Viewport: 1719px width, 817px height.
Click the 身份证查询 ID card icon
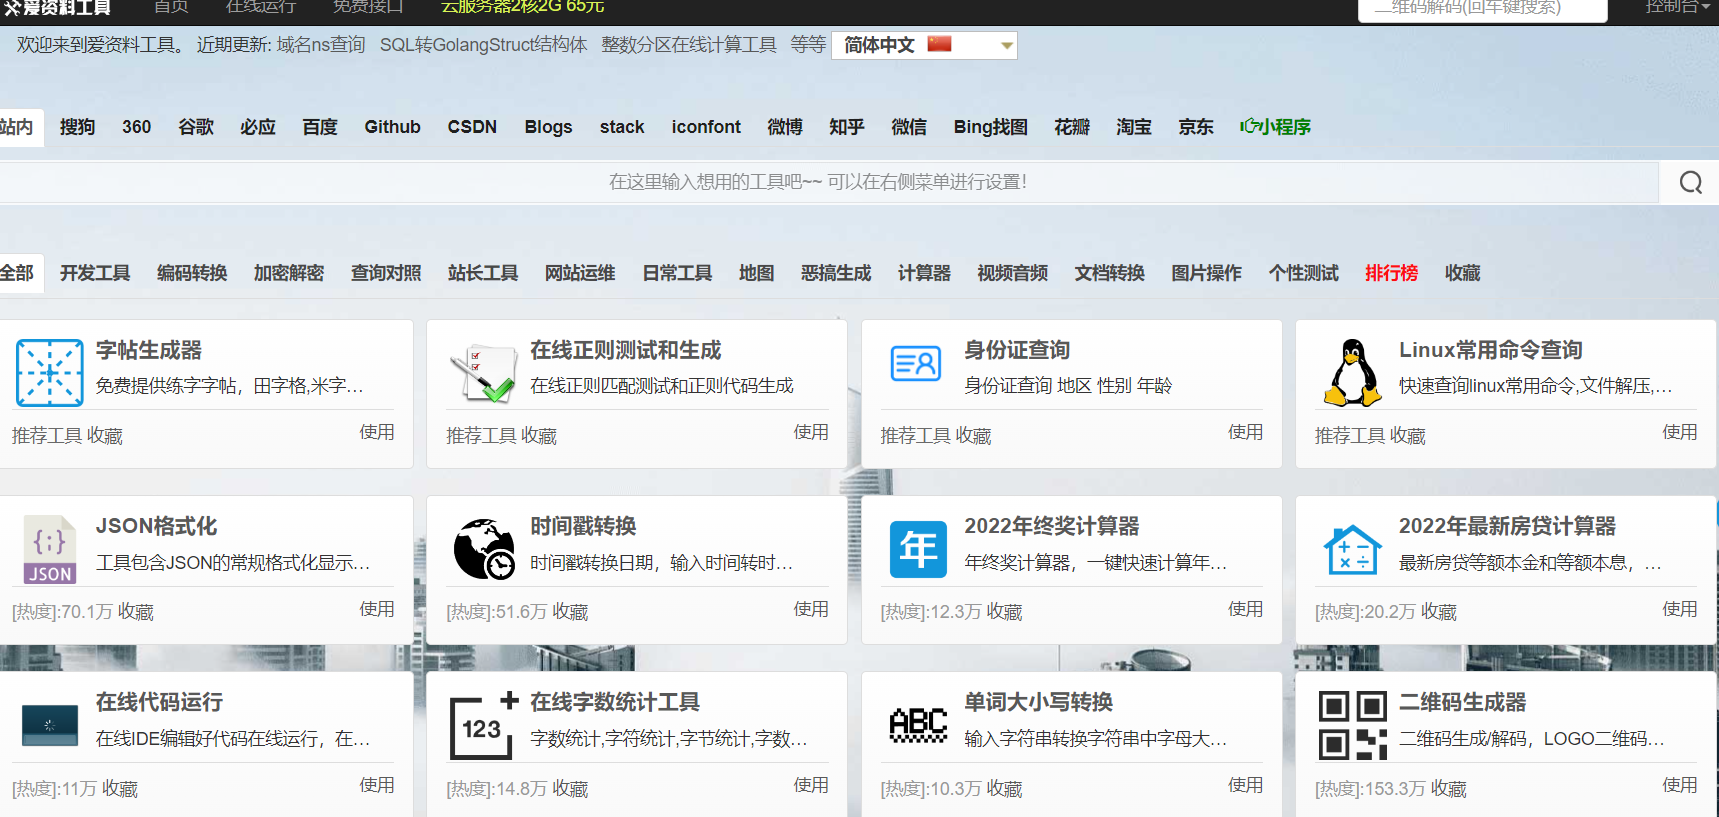tap(916, 364)
